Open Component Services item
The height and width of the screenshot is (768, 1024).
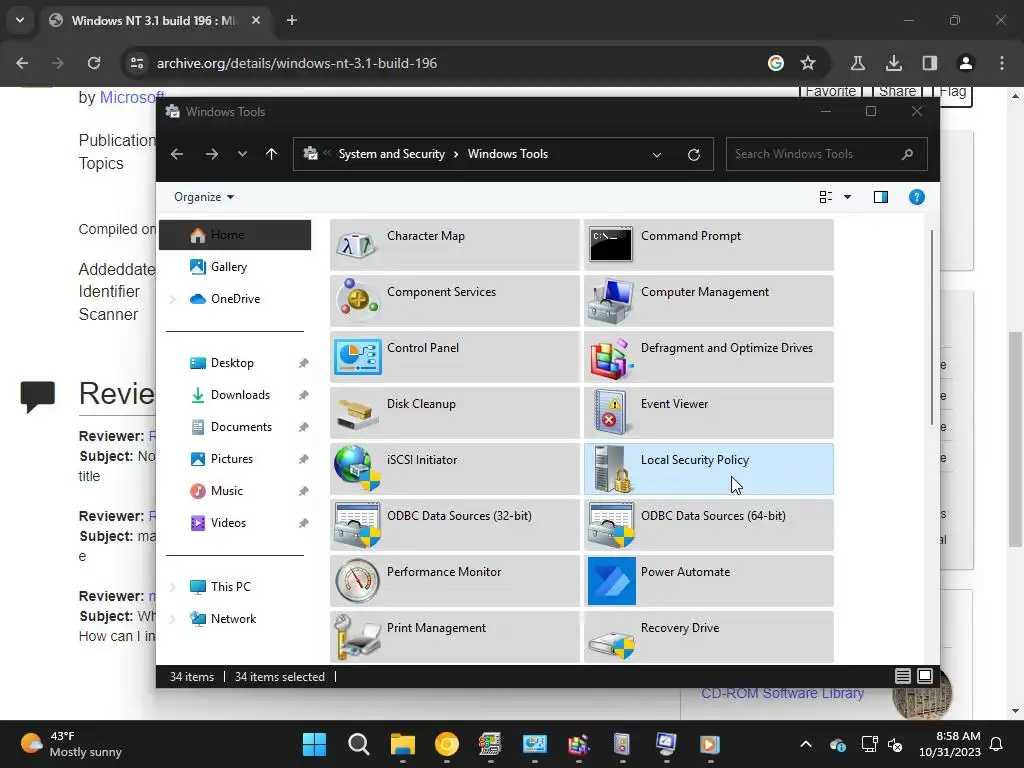tap(455, 301)
